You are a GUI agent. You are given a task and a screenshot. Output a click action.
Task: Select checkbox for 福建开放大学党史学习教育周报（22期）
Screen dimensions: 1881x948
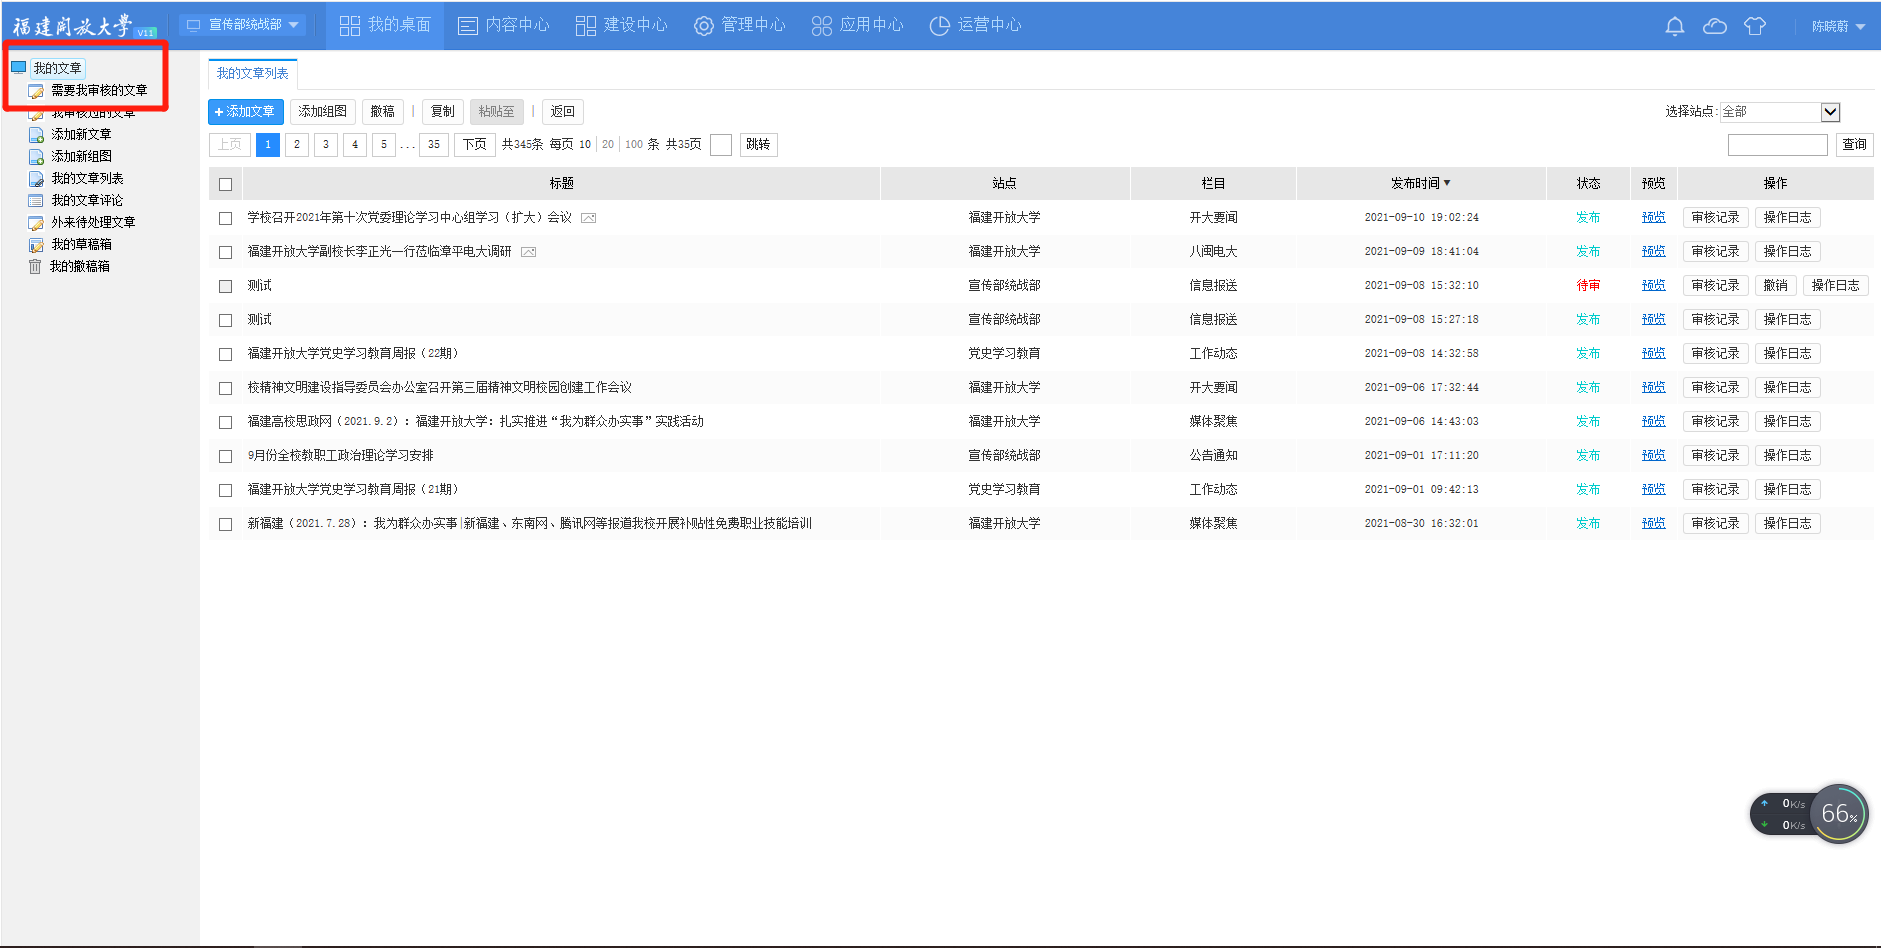(x=225, y=354)
